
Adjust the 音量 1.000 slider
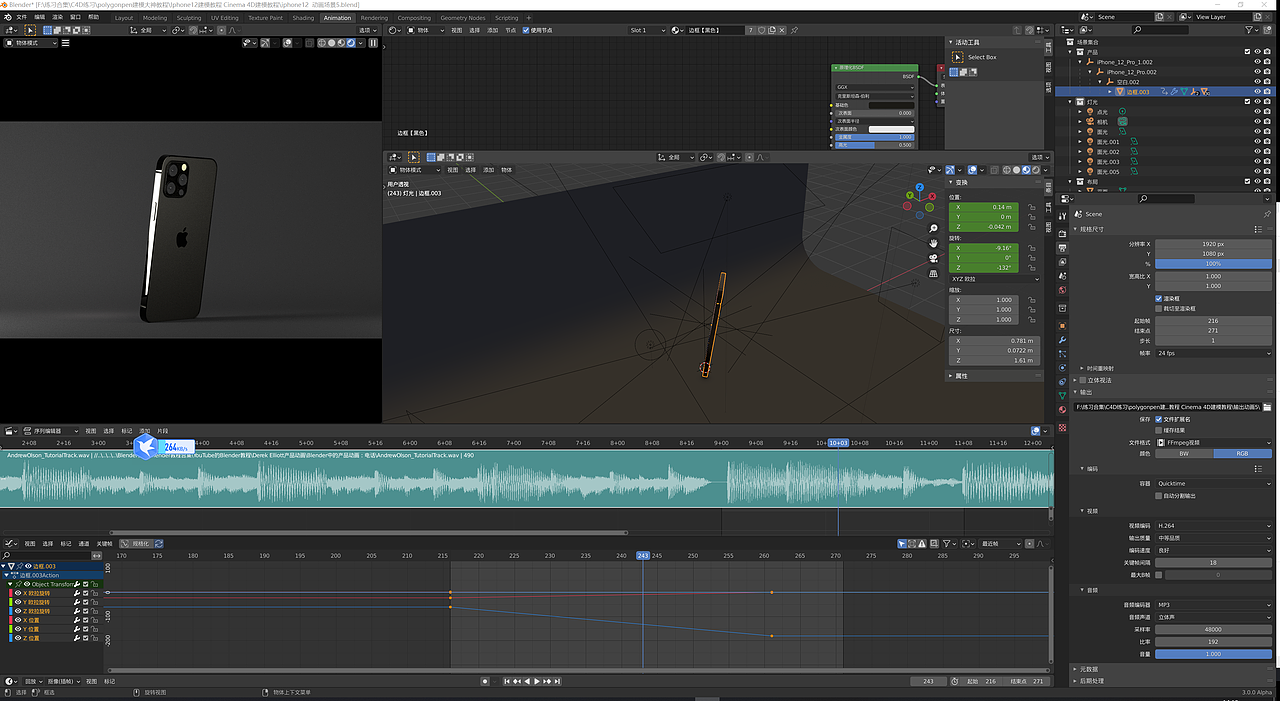[1214, 654]
